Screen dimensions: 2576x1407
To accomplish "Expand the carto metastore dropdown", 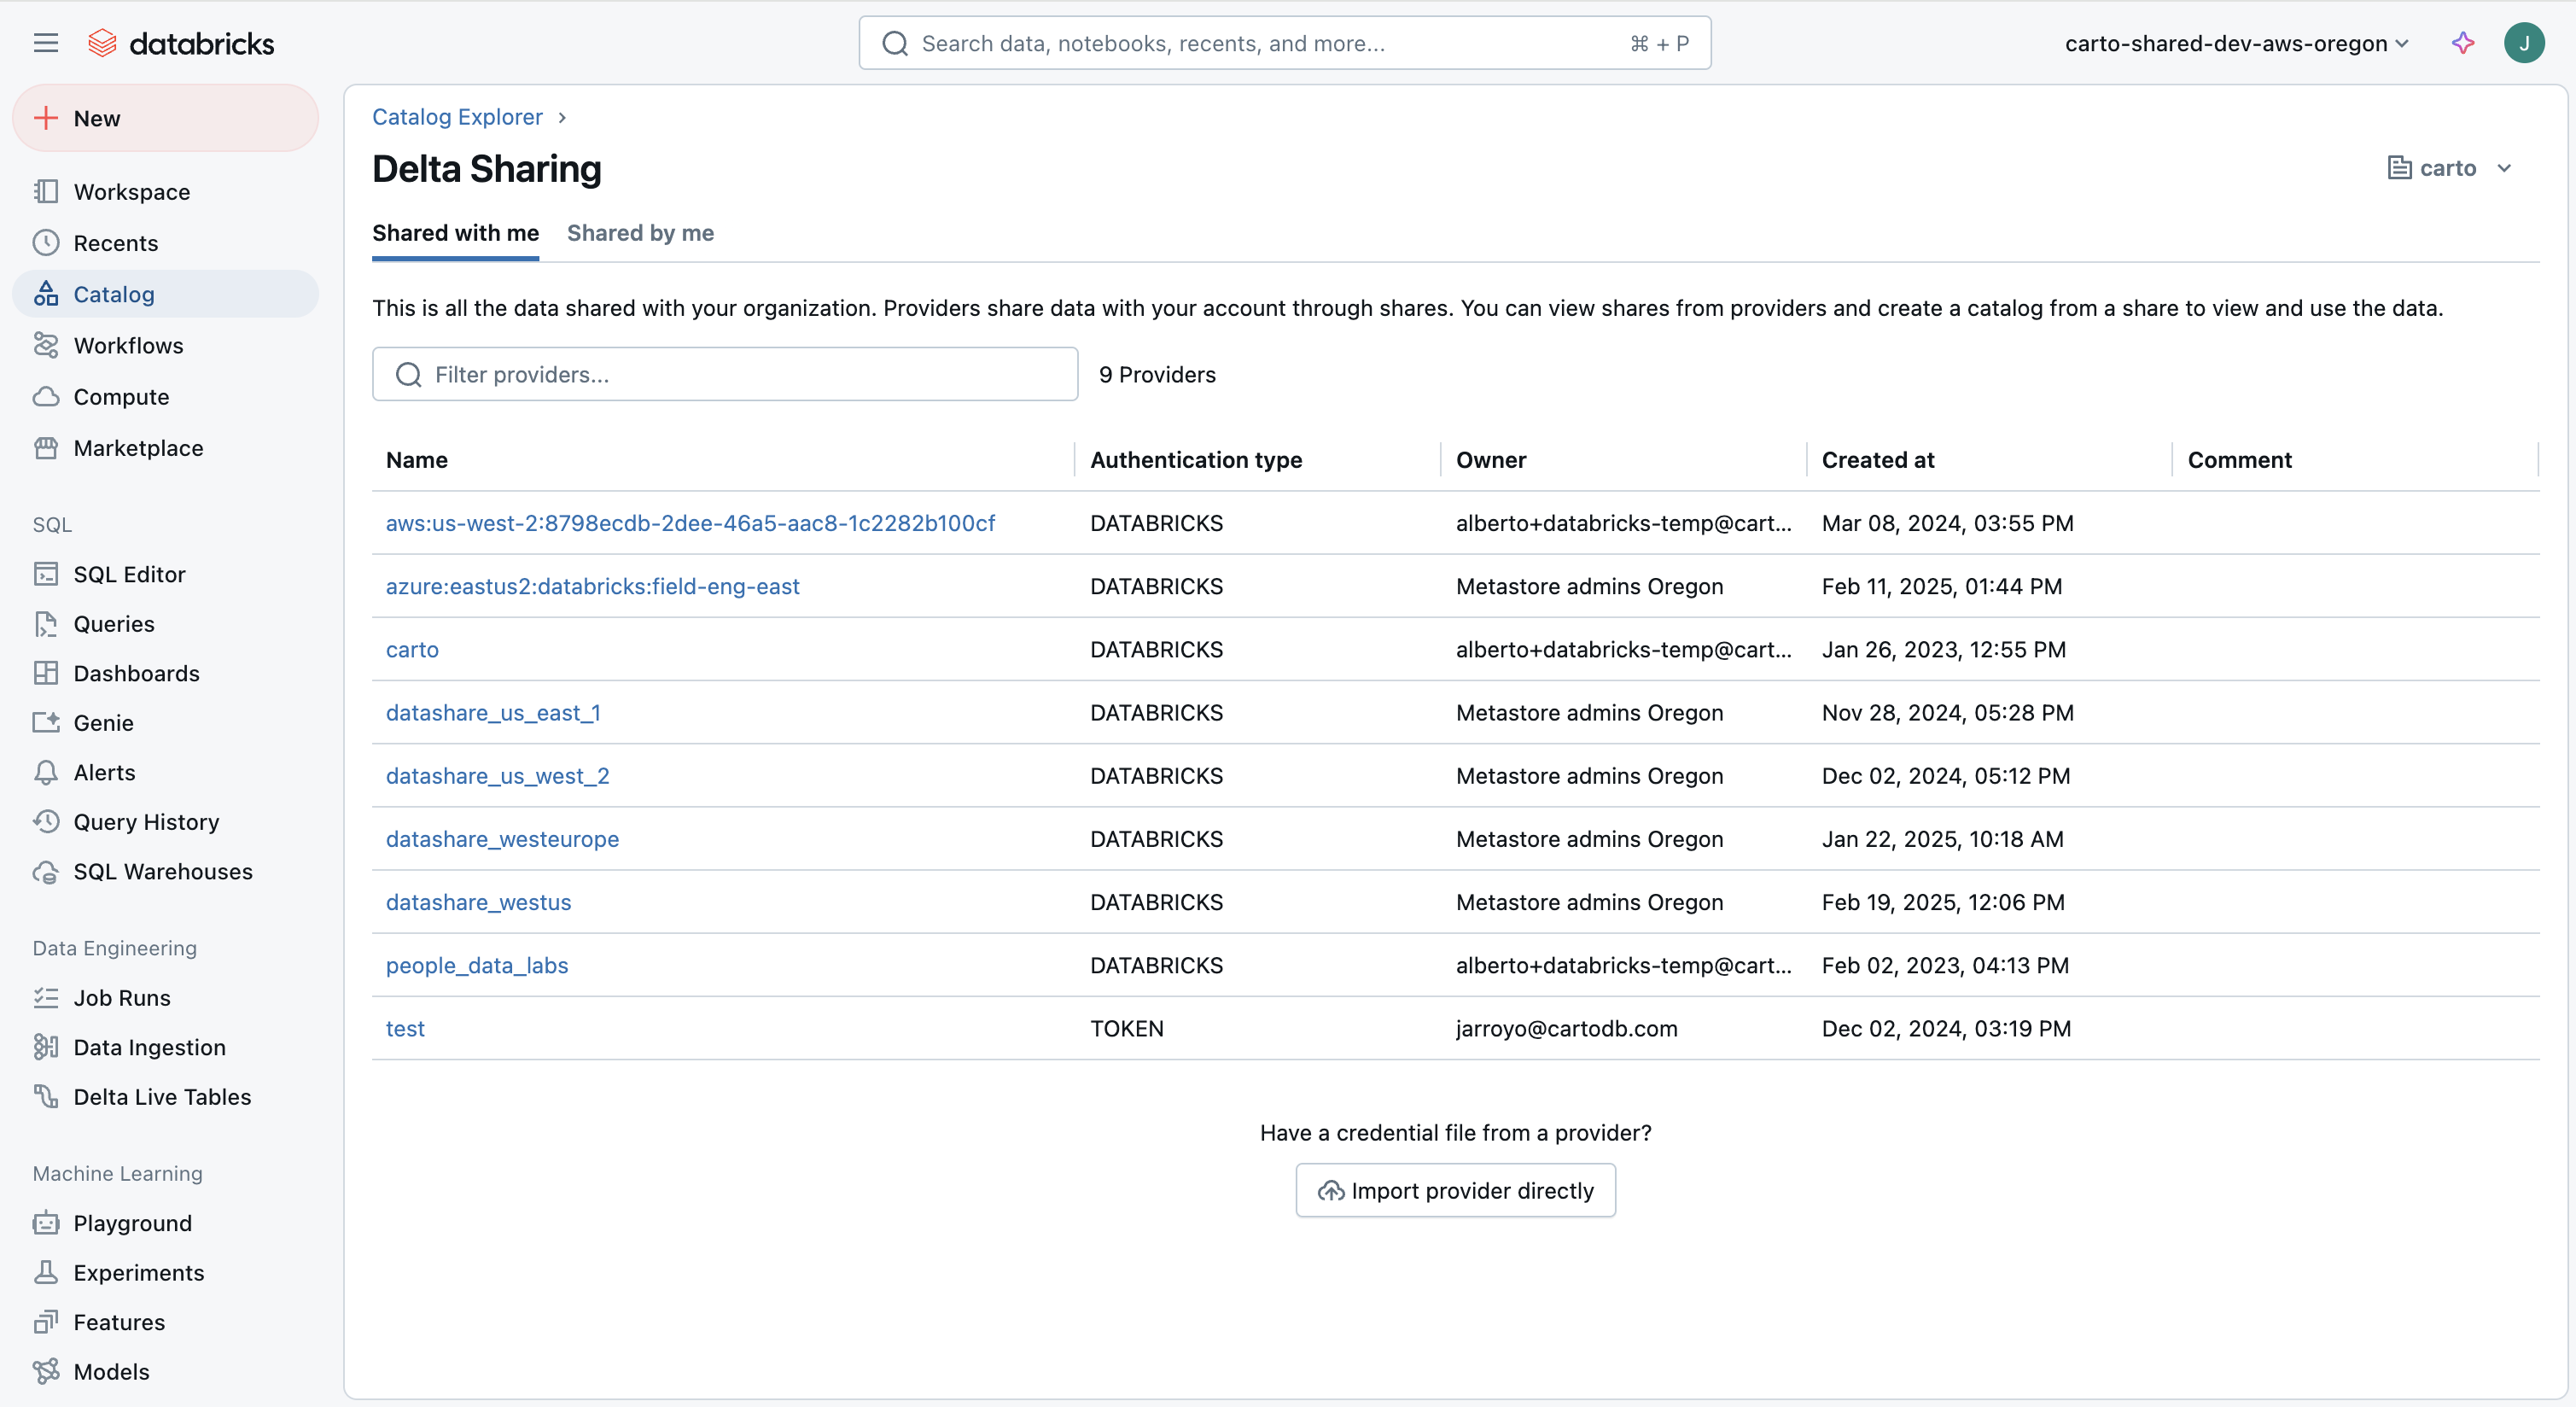I will (x=2450, y=168).
